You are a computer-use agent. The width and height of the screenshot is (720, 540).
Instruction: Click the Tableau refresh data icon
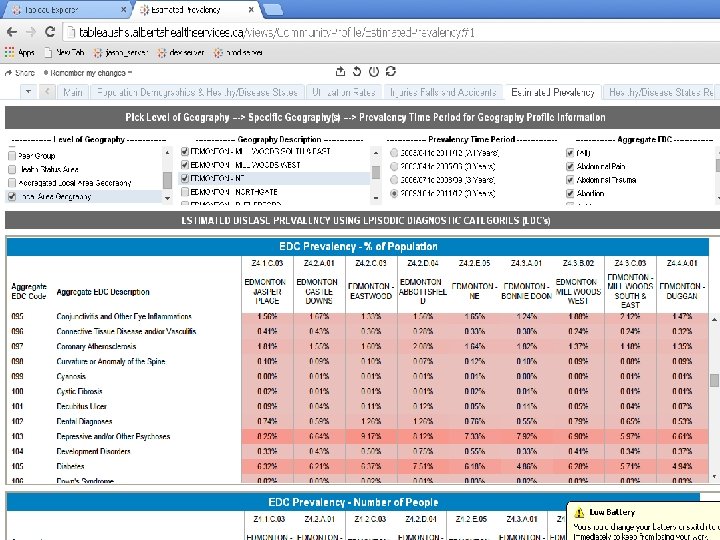tap(391, 71)
